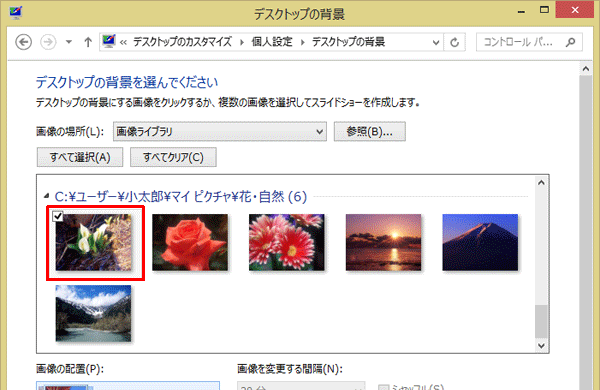Click the 参照(B)... browse button
This screenshot has height=390, width=600.
370,132
